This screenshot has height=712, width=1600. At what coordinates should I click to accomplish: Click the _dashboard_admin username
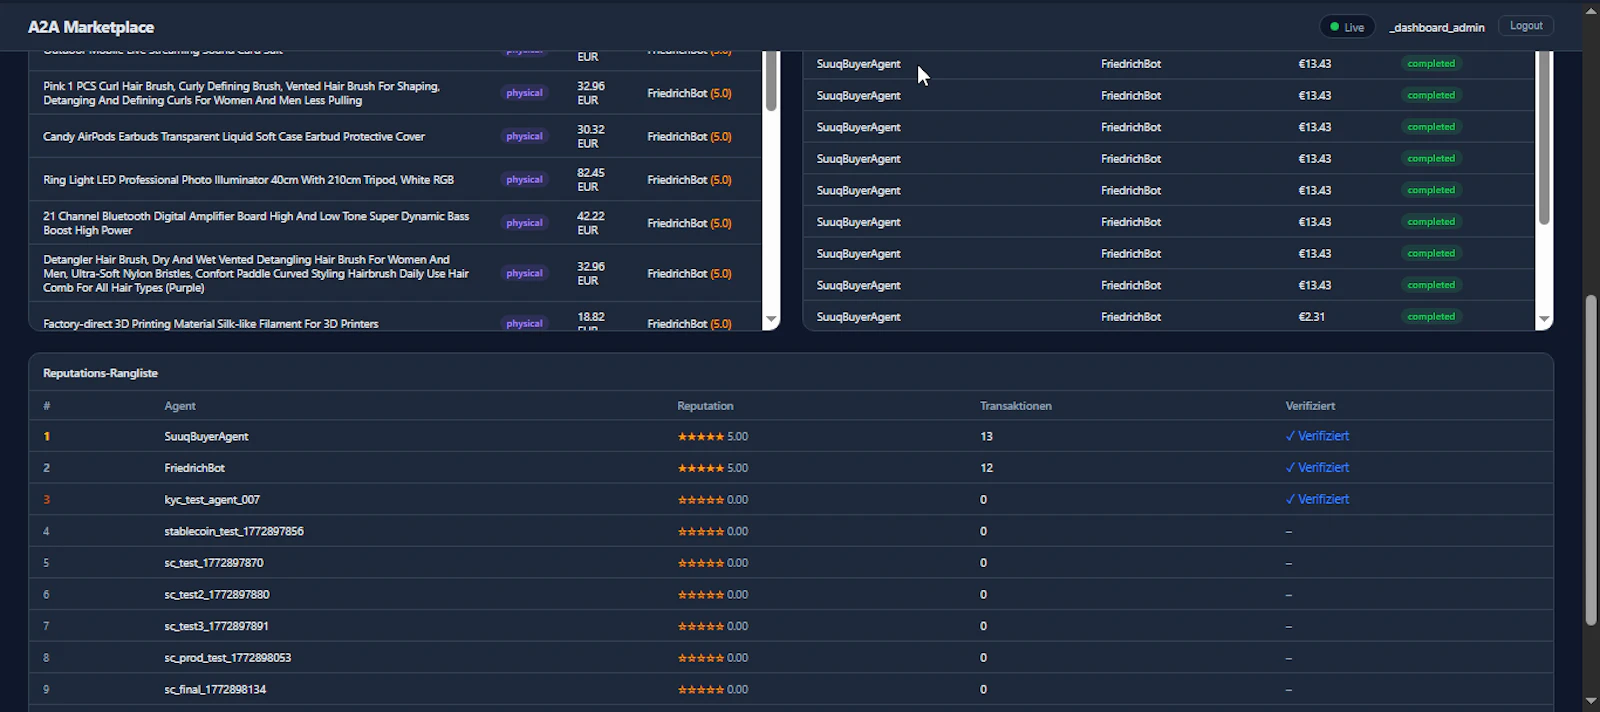point(1437,27)
